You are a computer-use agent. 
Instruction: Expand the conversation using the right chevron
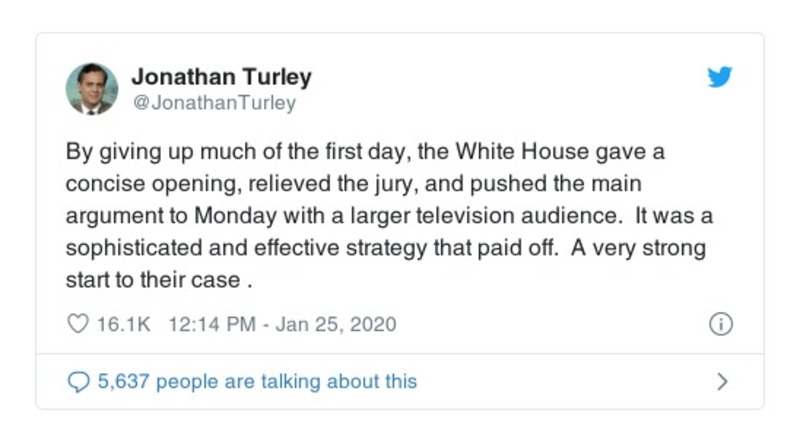click(722, 381)
